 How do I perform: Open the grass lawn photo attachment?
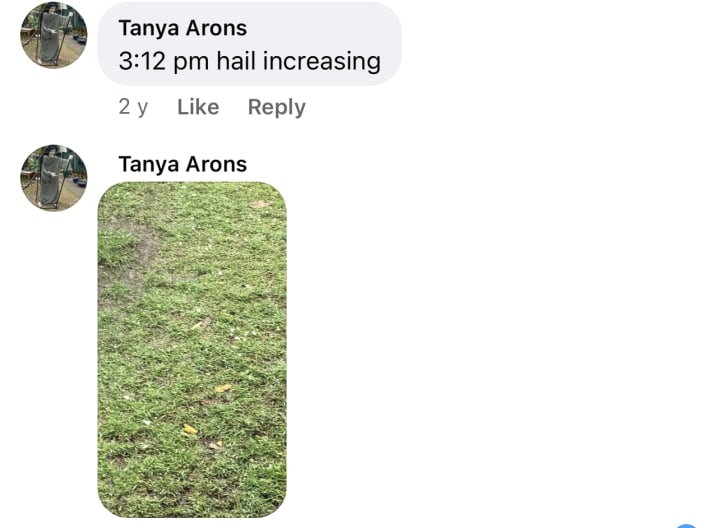[x=192, y=350]
